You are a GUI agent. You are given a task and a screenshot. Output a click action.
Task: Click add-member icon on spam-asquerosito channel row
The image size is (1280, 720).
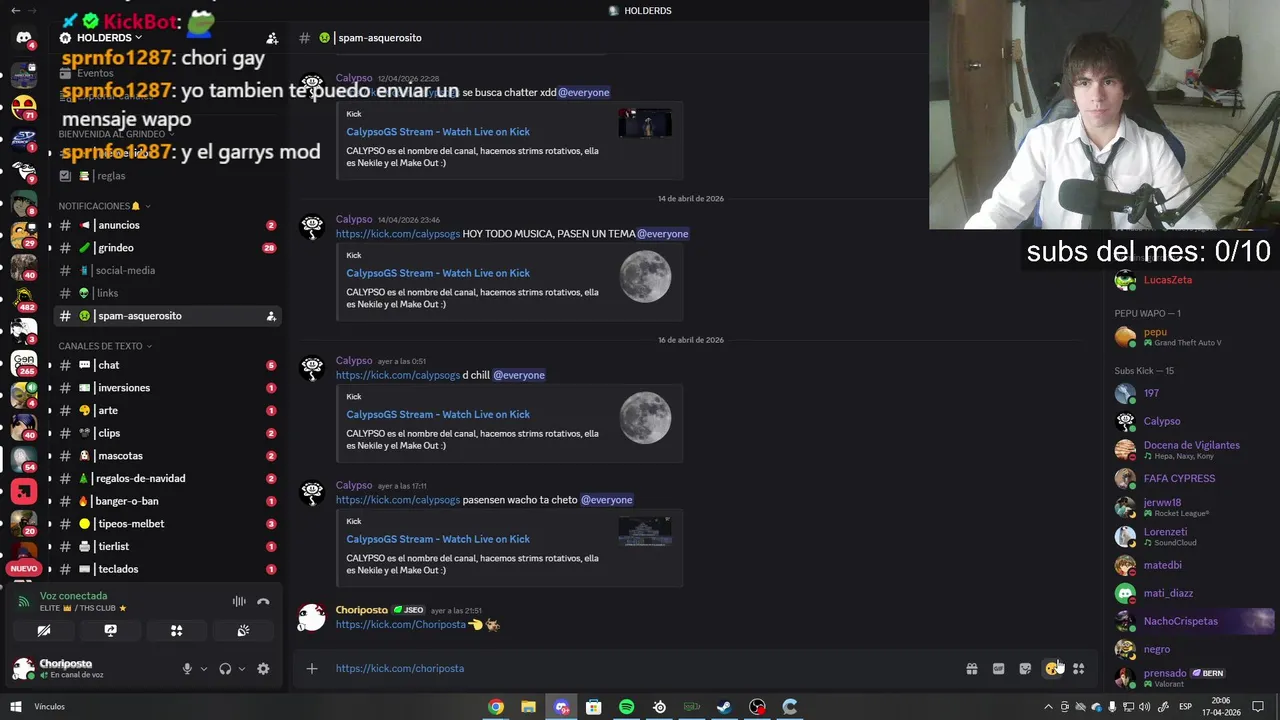tap(271, 316)
